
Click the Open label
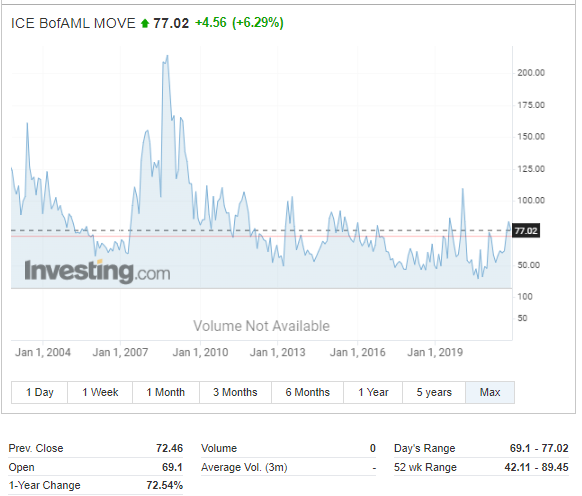pos(22,467)
